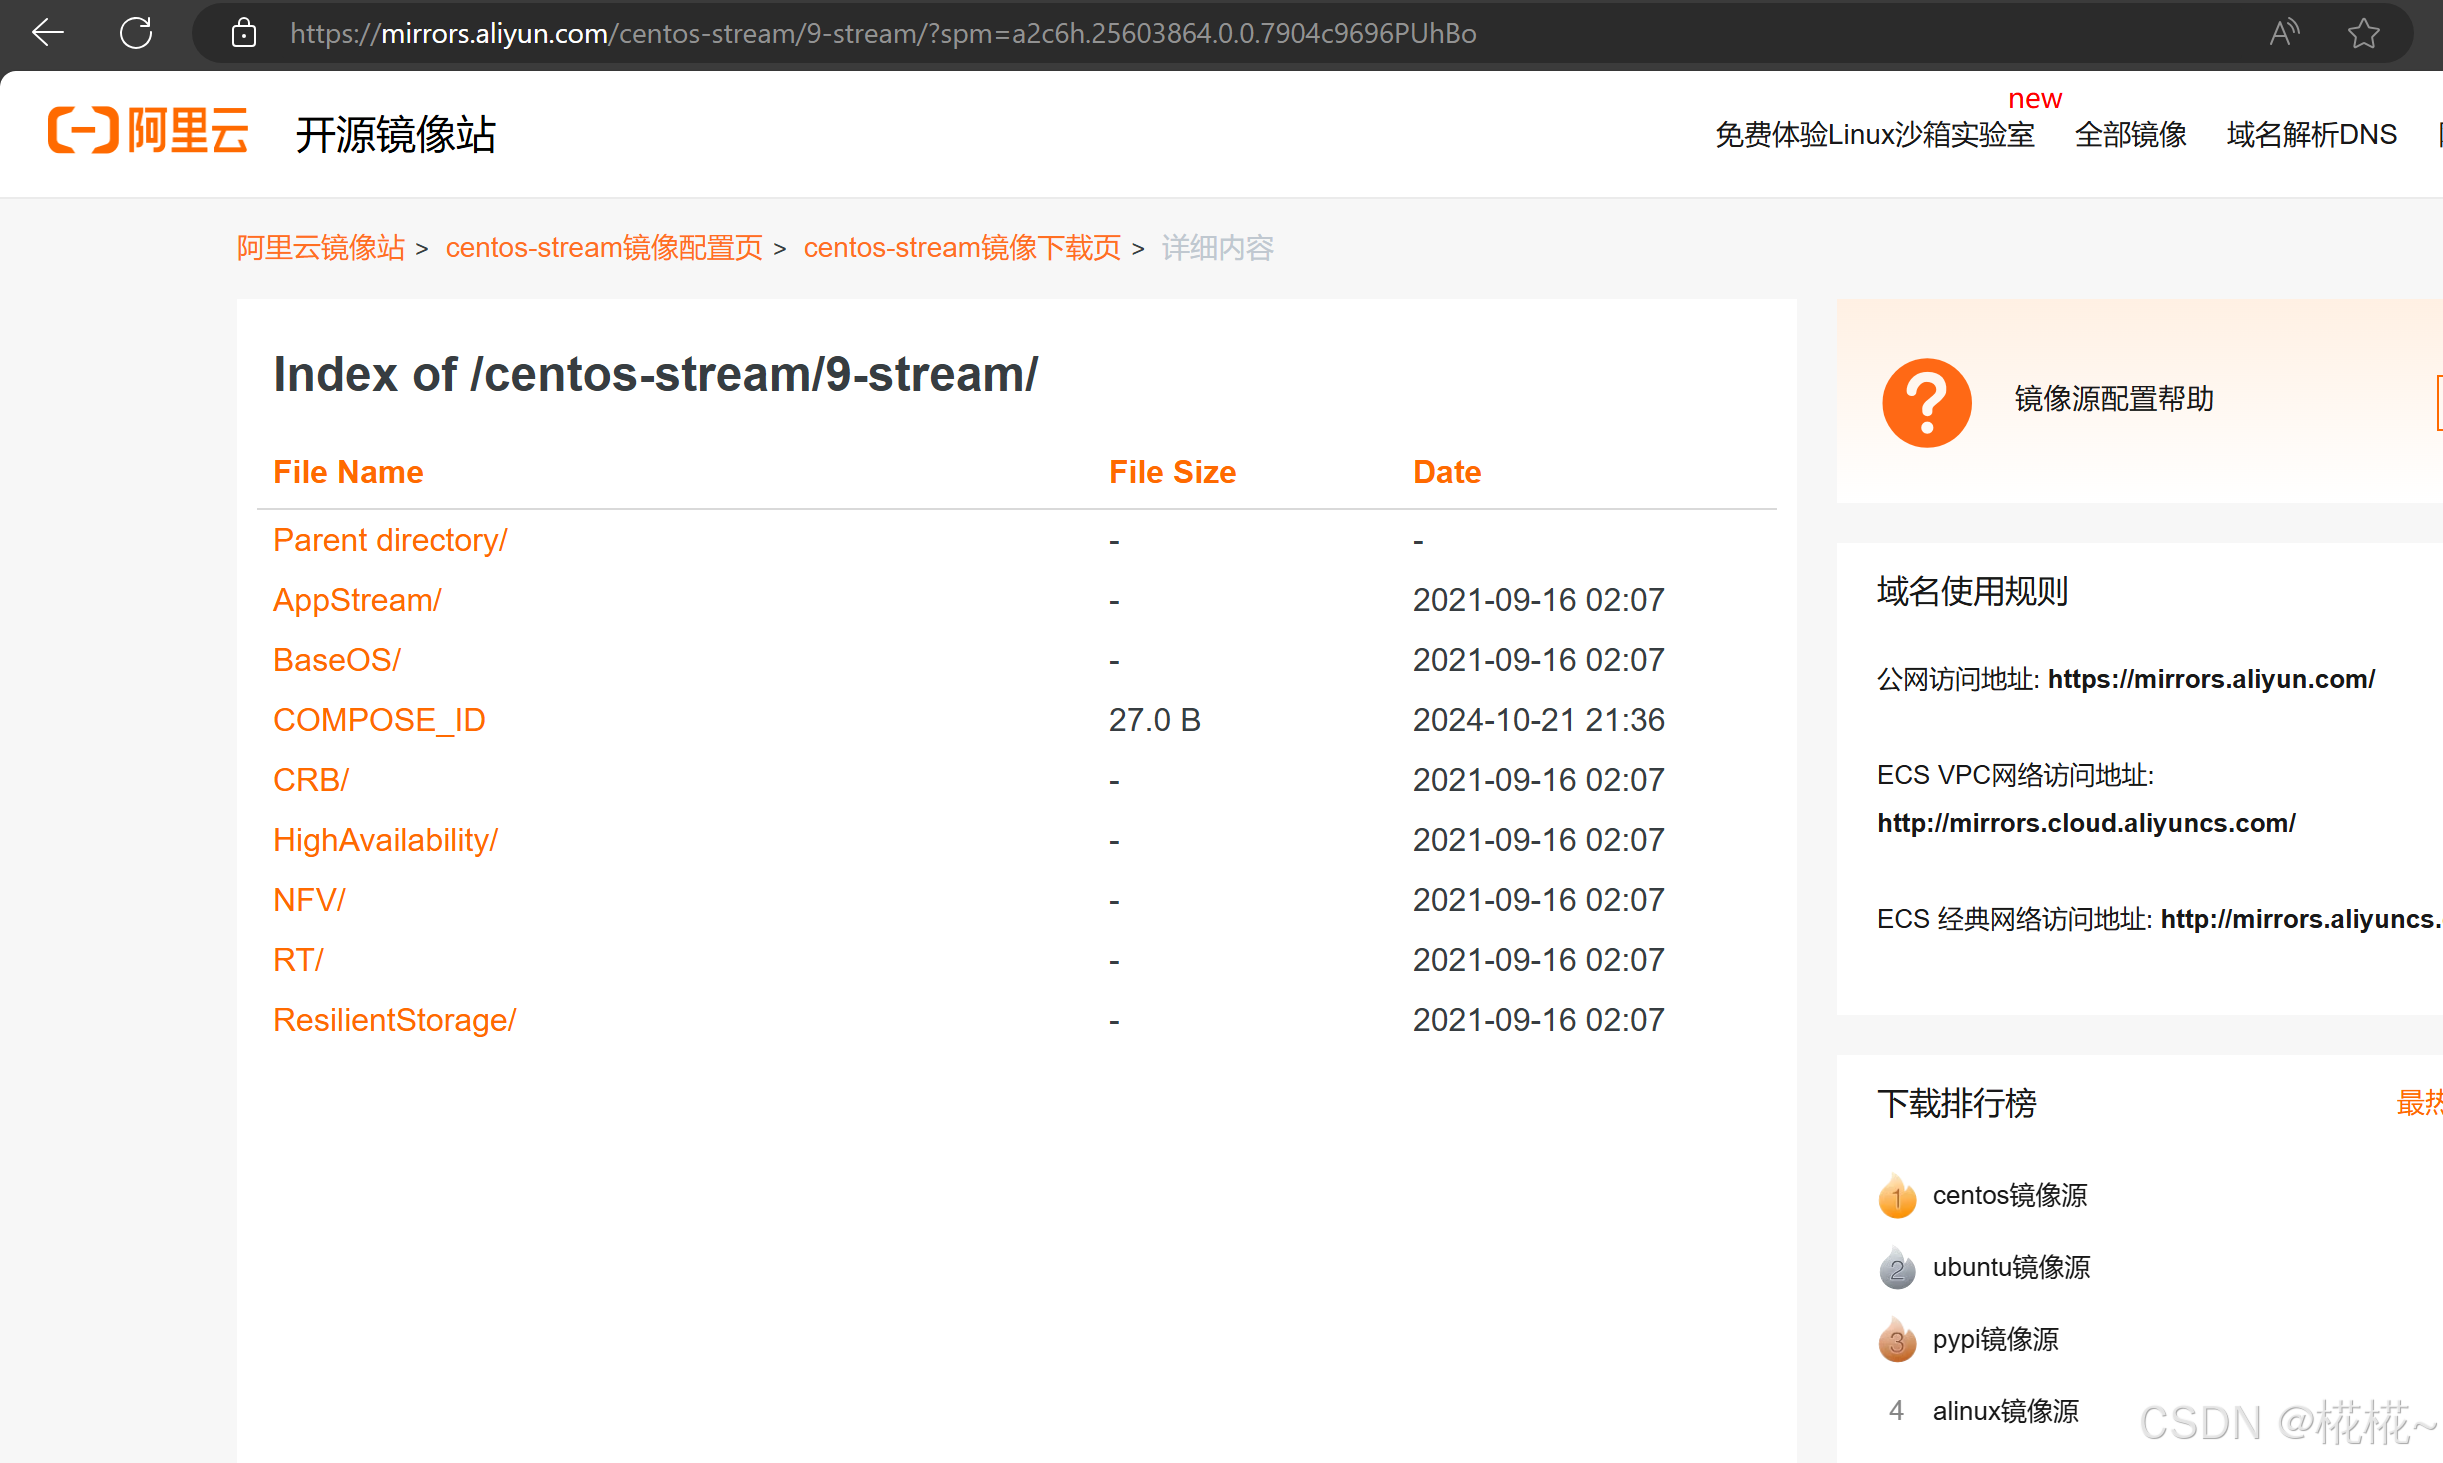This screenshot has width=2443, height=1463.
Task: Click the browser back arrow
Action: [x=48, y=33]
